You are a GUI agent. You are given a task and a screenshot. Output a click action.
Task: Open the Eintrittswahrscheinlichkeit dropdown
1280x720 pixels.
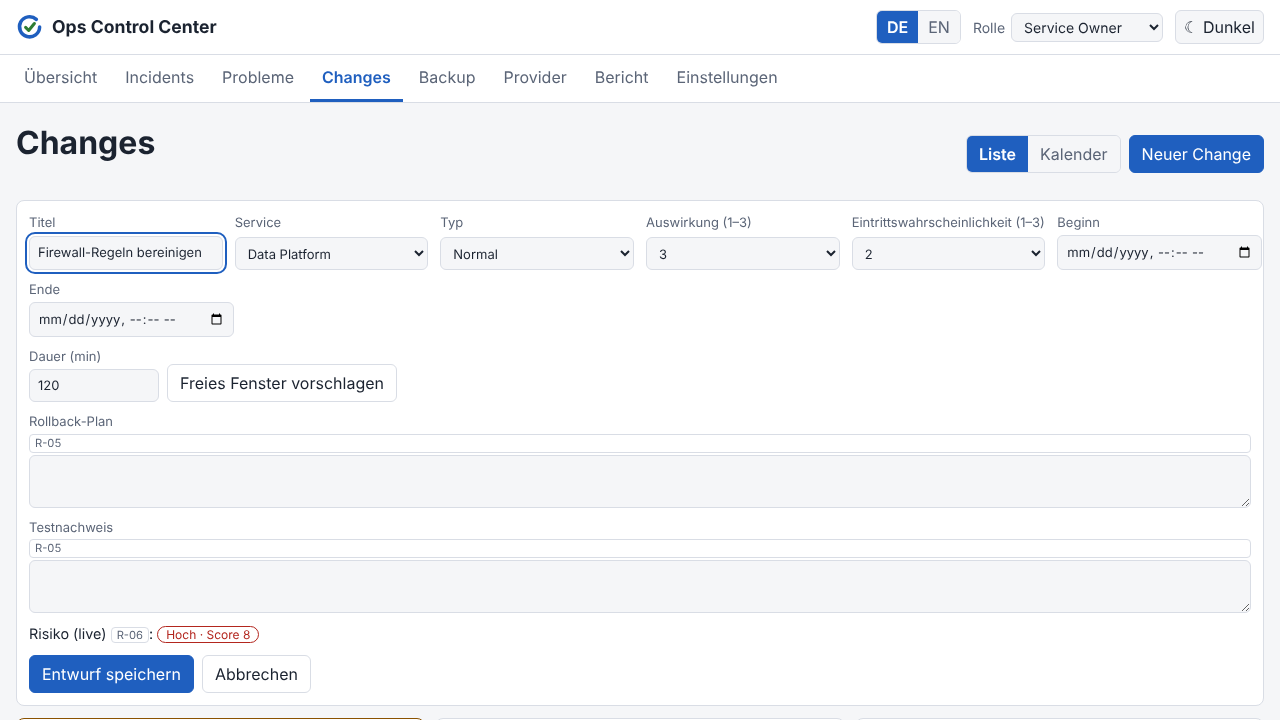point(948,254)
